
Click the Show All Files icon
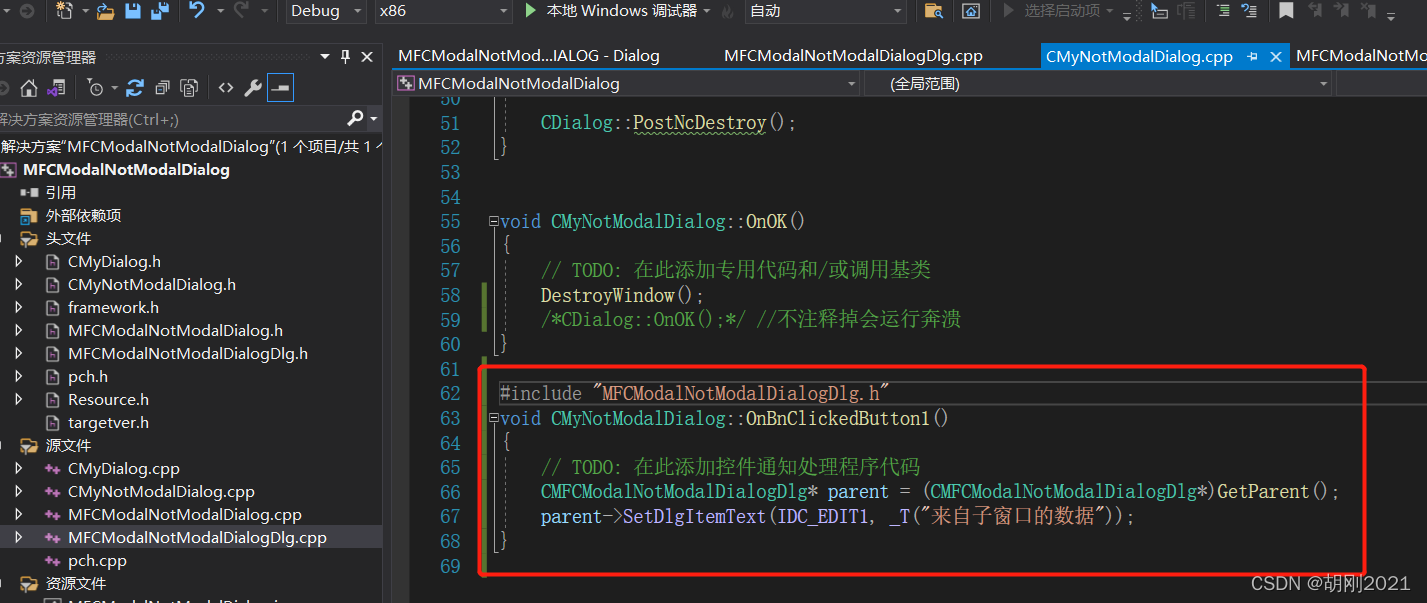click(190, 88)
